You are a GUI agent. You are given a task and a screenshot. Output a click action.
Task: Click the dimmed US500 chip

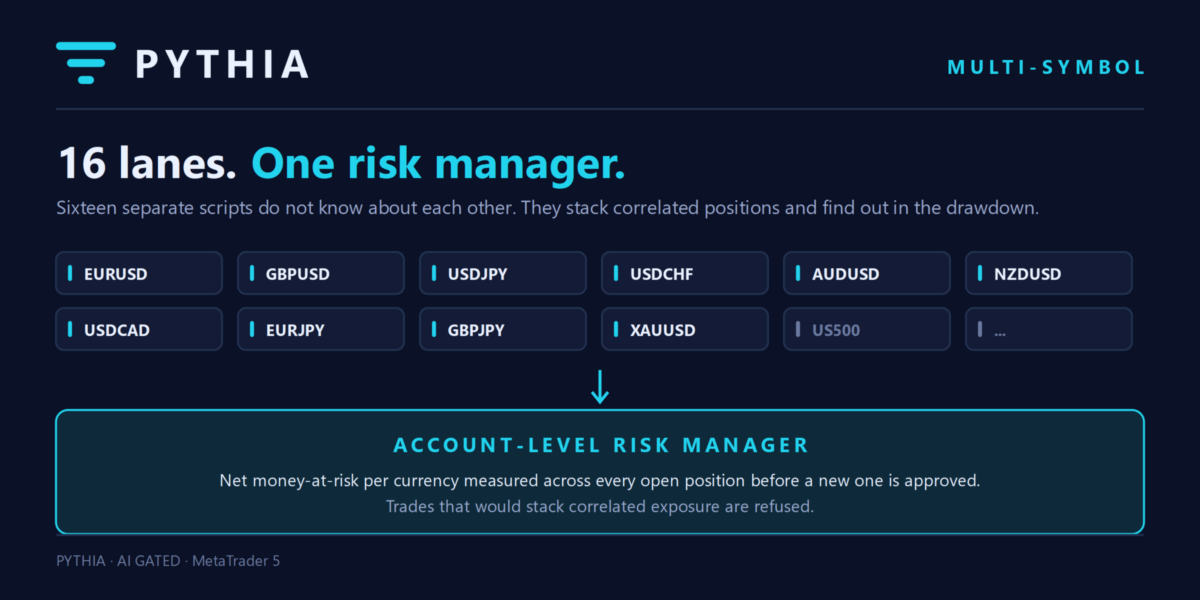click(867, 329)
